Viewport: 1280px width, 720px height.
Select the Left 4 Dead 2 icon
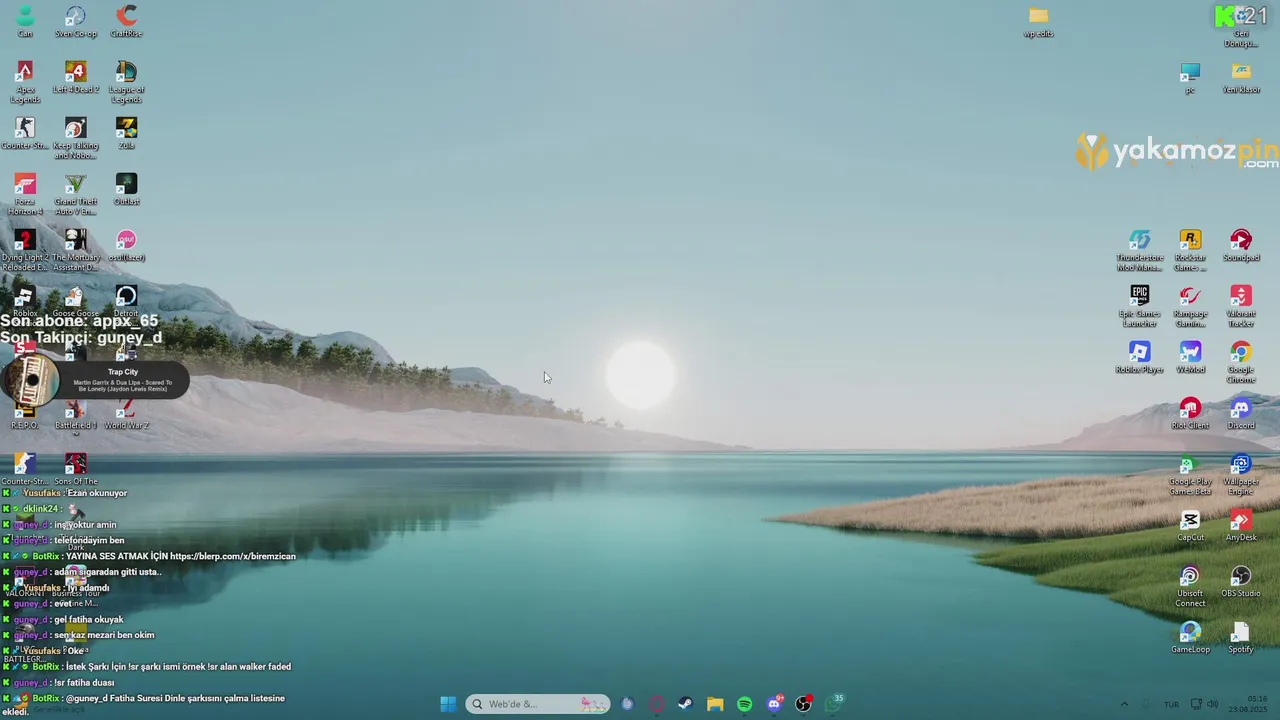[x=76, y=77]
